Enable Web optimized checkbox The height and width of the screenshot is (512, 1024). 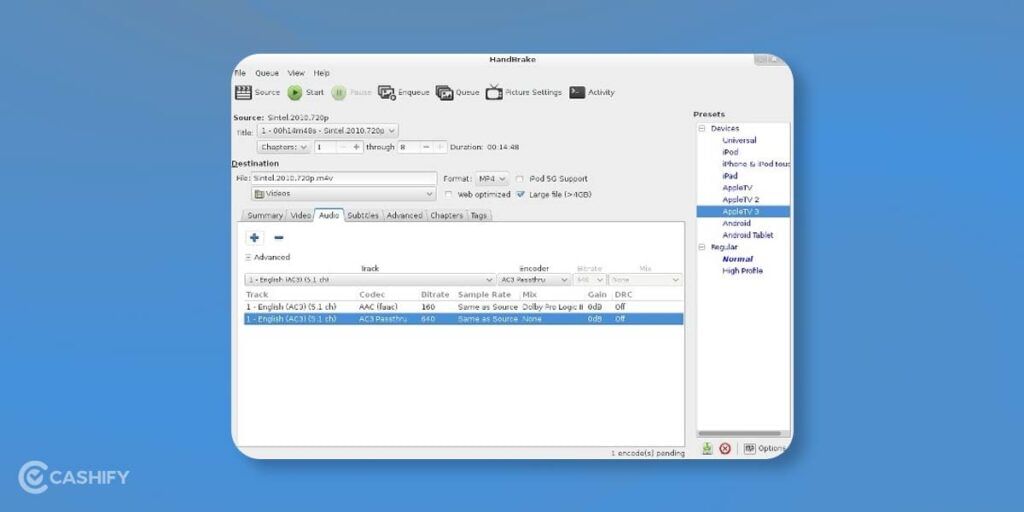click(x=449, y=195)
